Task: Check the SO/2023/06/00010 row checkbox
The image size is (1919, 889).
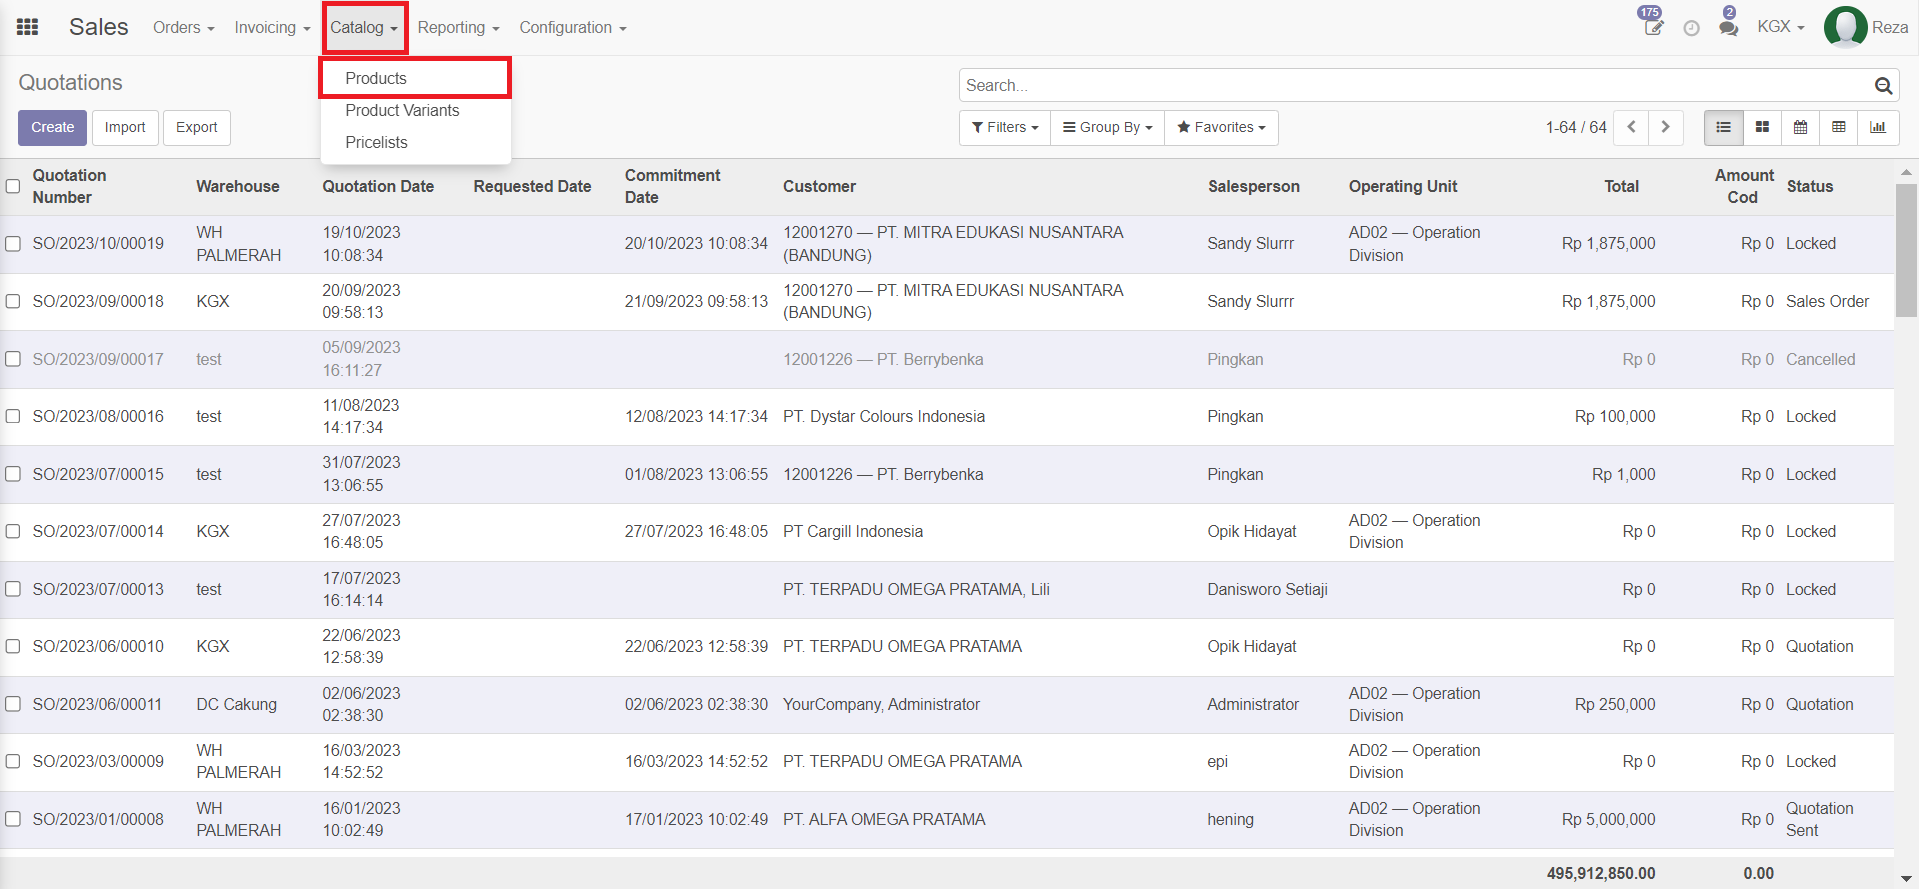Action: coord(13,646)
